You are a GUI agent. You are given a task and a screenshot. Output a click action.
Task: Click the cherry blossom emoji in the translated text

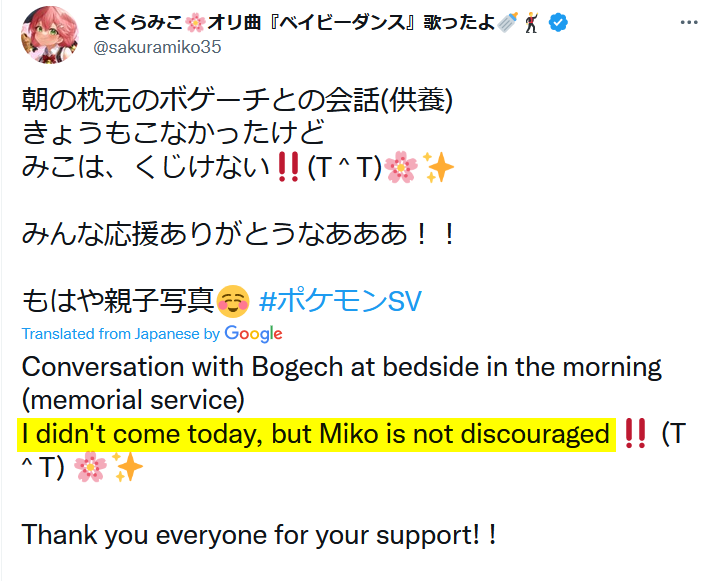click(x=90, y=467)
